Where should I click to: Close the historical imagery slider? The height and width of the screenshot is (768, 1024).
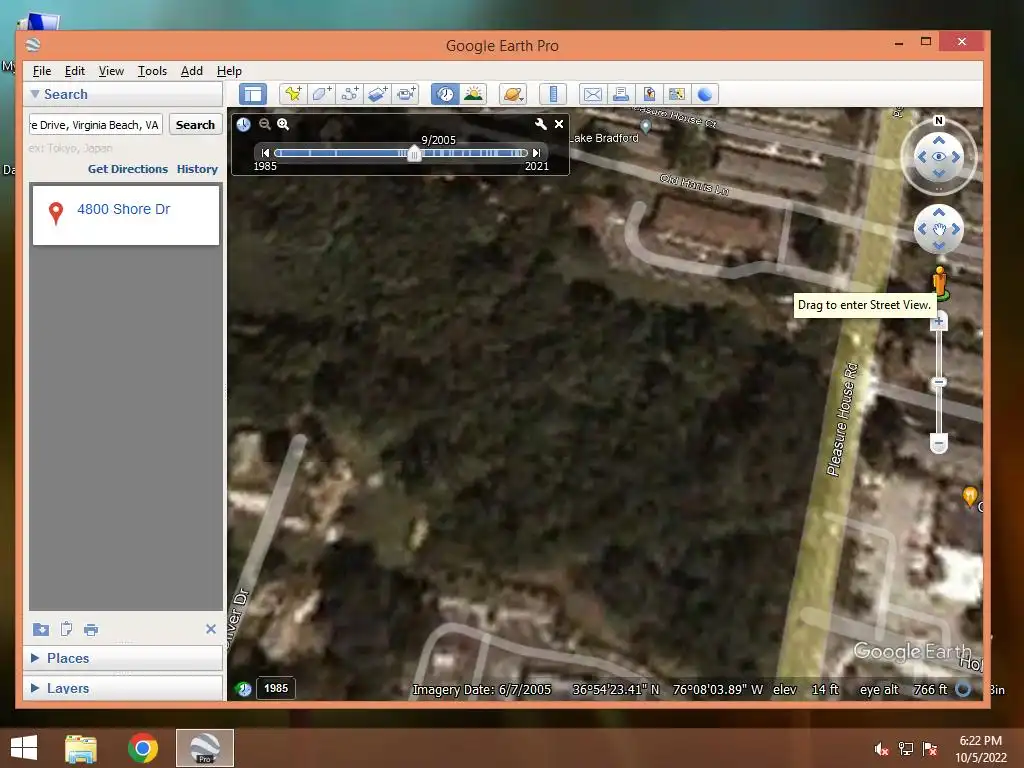(x=559, y=124)
